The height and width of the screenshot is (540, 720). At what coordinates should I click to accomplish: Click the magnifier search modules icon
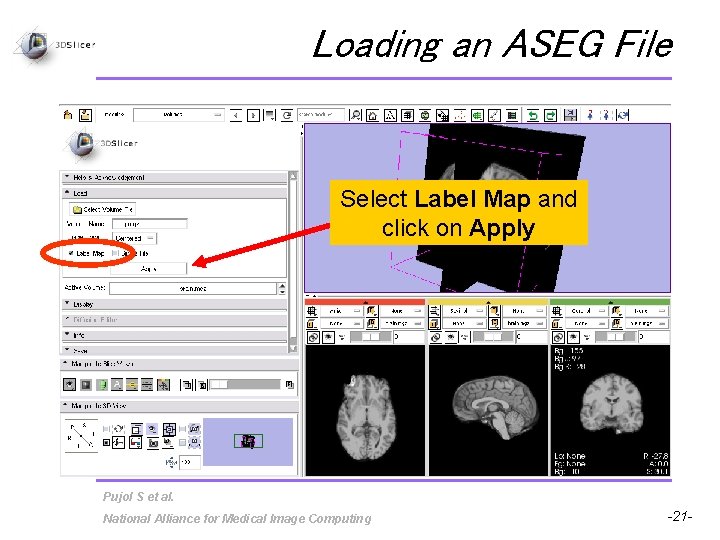click(x=355, y=115)
